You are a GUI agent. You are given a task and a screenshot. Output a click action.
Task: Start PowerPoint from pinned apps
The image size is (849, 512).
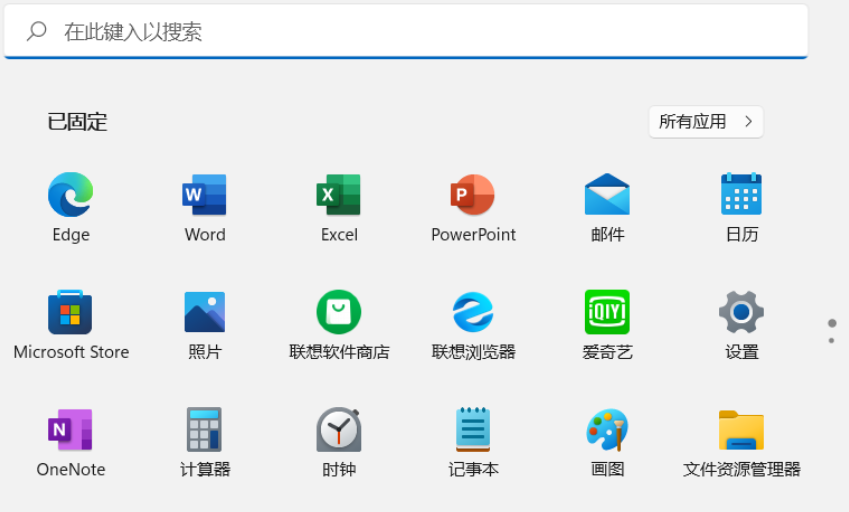473,195
